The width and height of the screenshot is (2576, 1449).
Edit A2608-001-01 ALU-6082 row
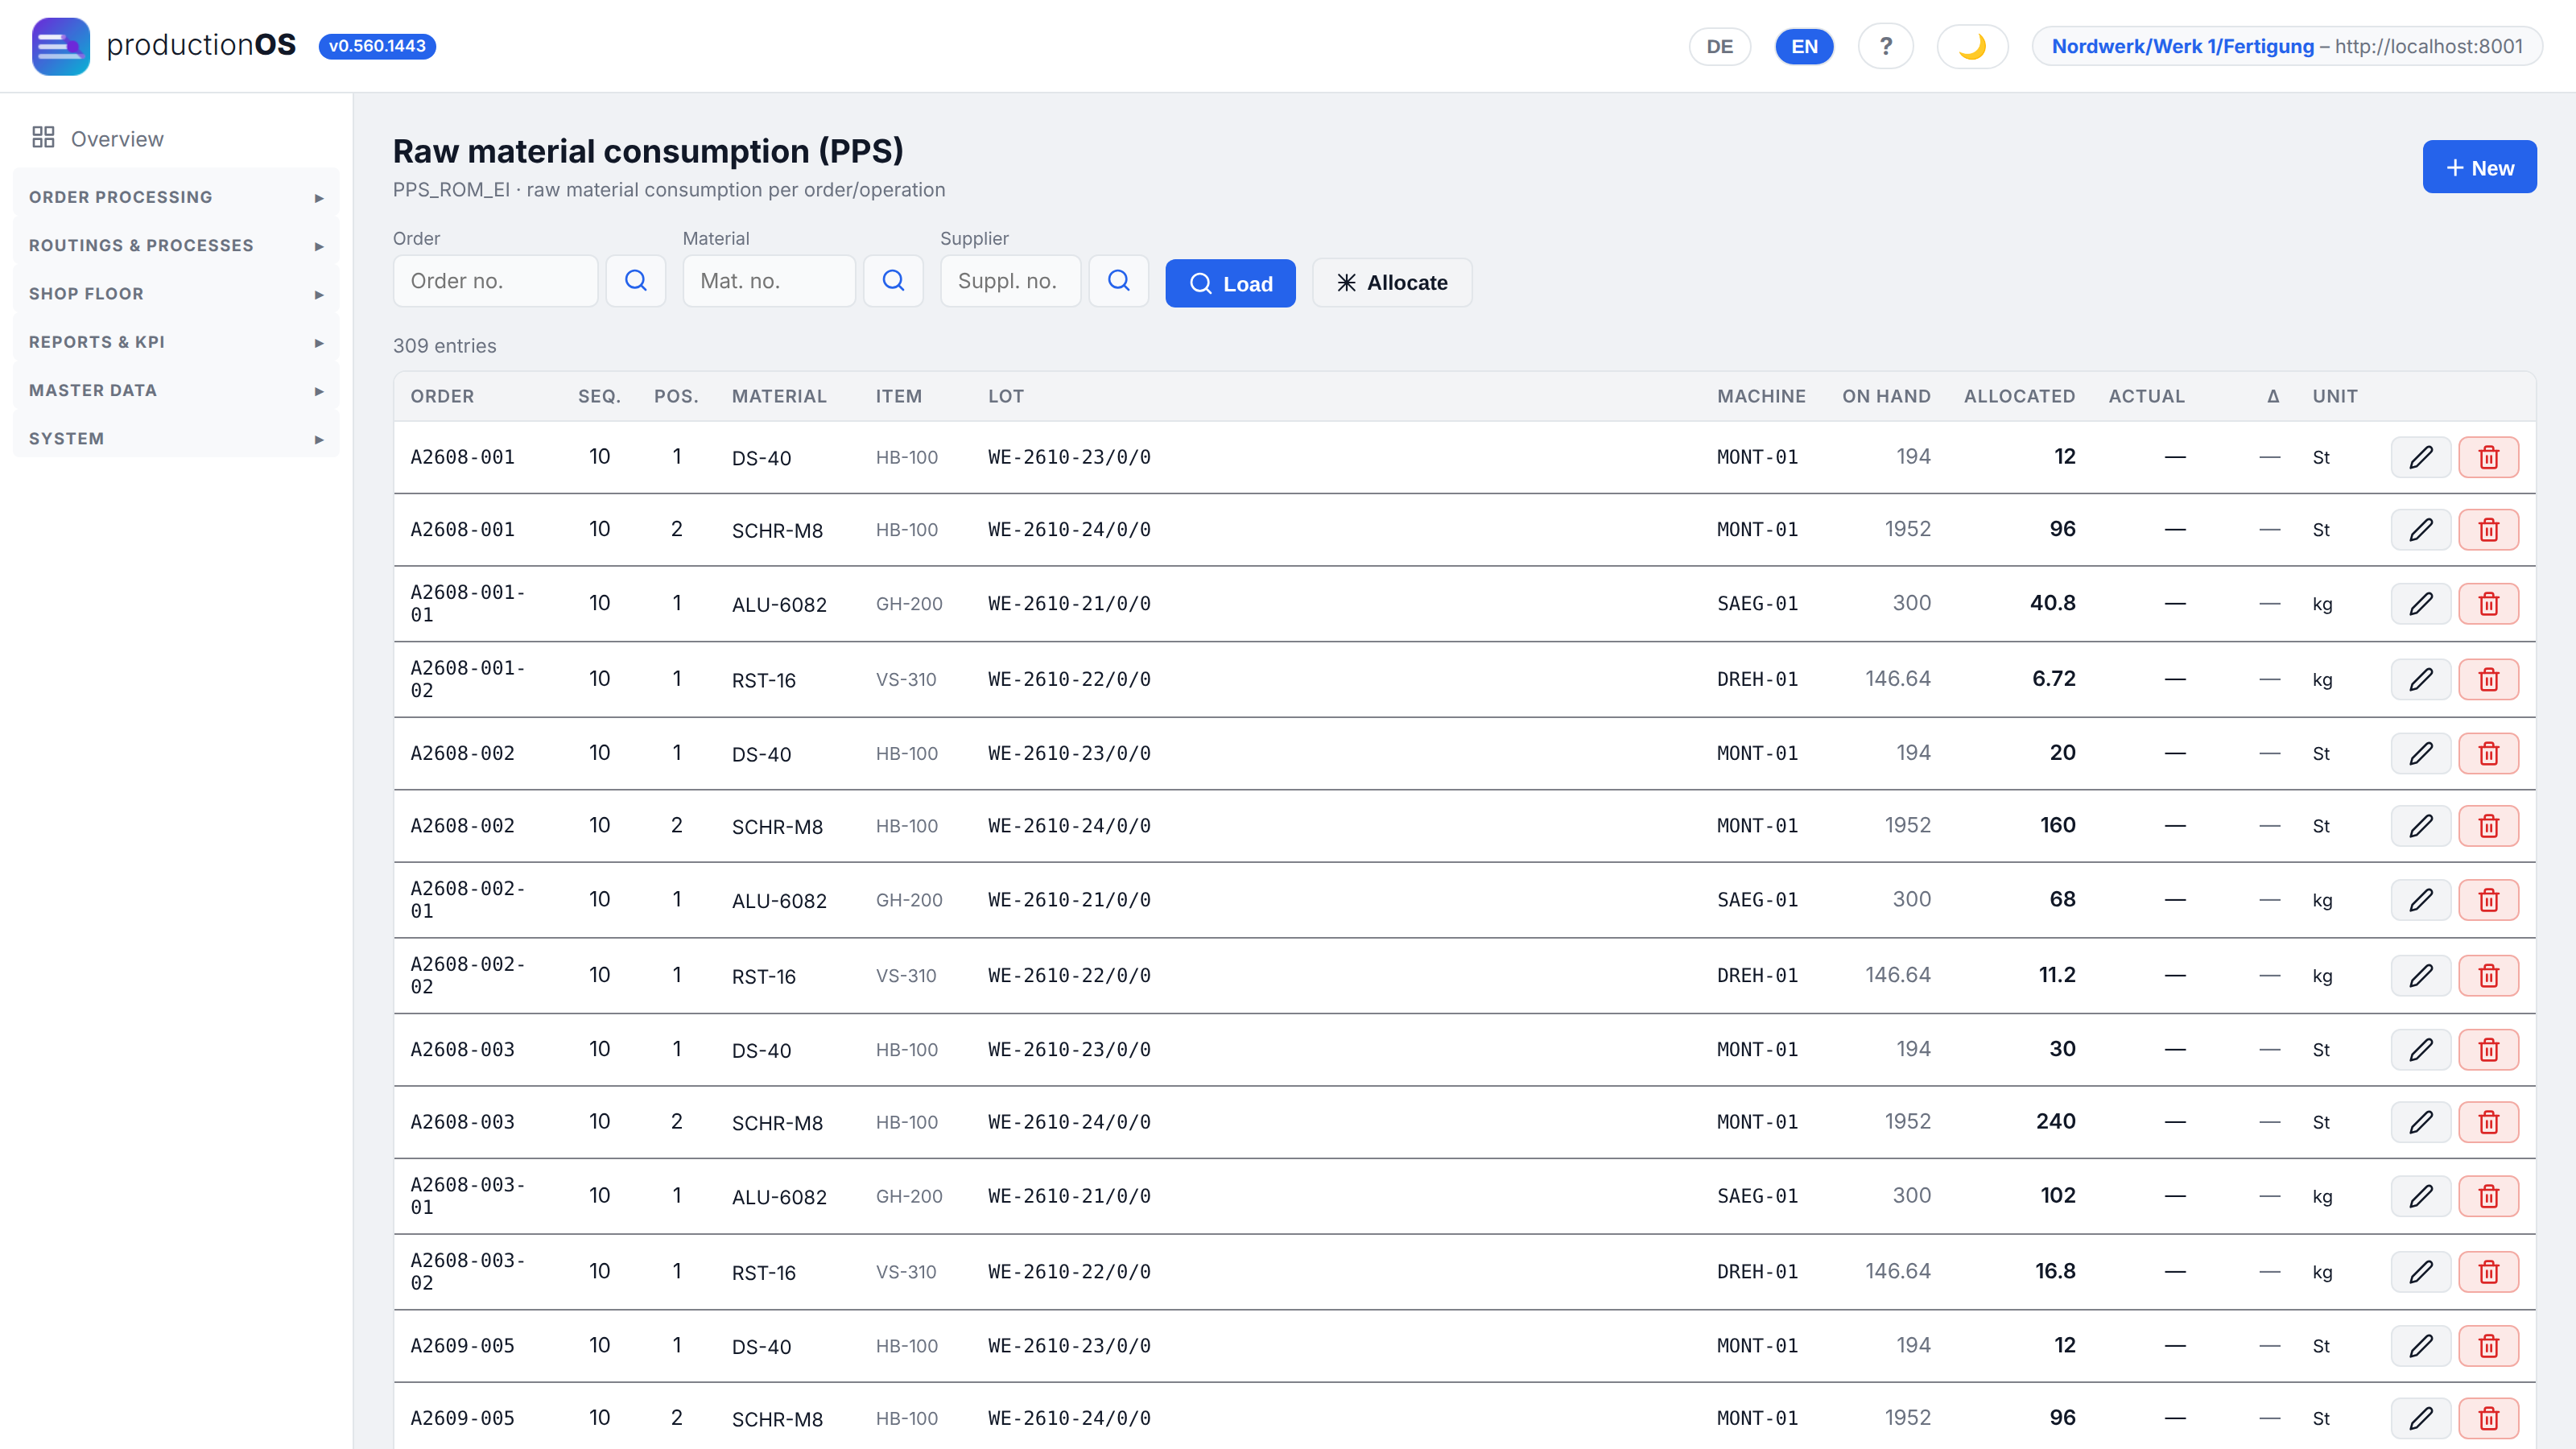click(2420, 604)
